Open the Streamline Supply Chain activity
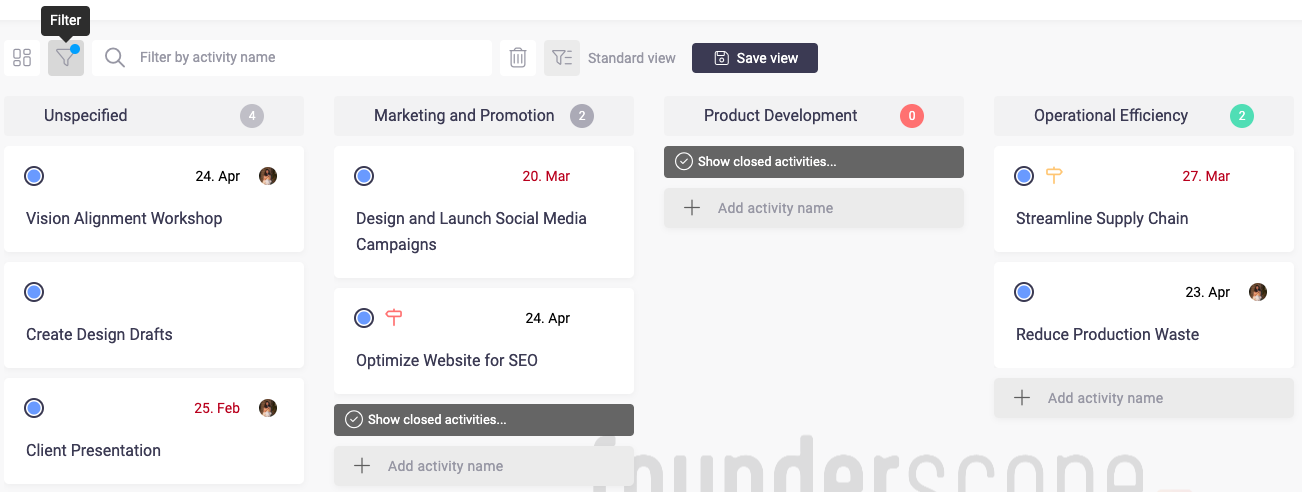The image size is (1302, 492). click(1102, 218)
